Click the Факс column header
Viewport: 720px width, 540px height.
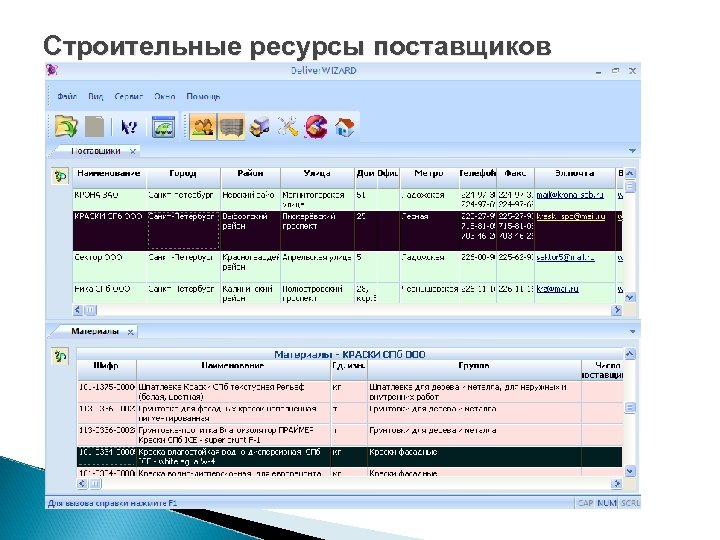pyautogui.click(x=515, y=178)
